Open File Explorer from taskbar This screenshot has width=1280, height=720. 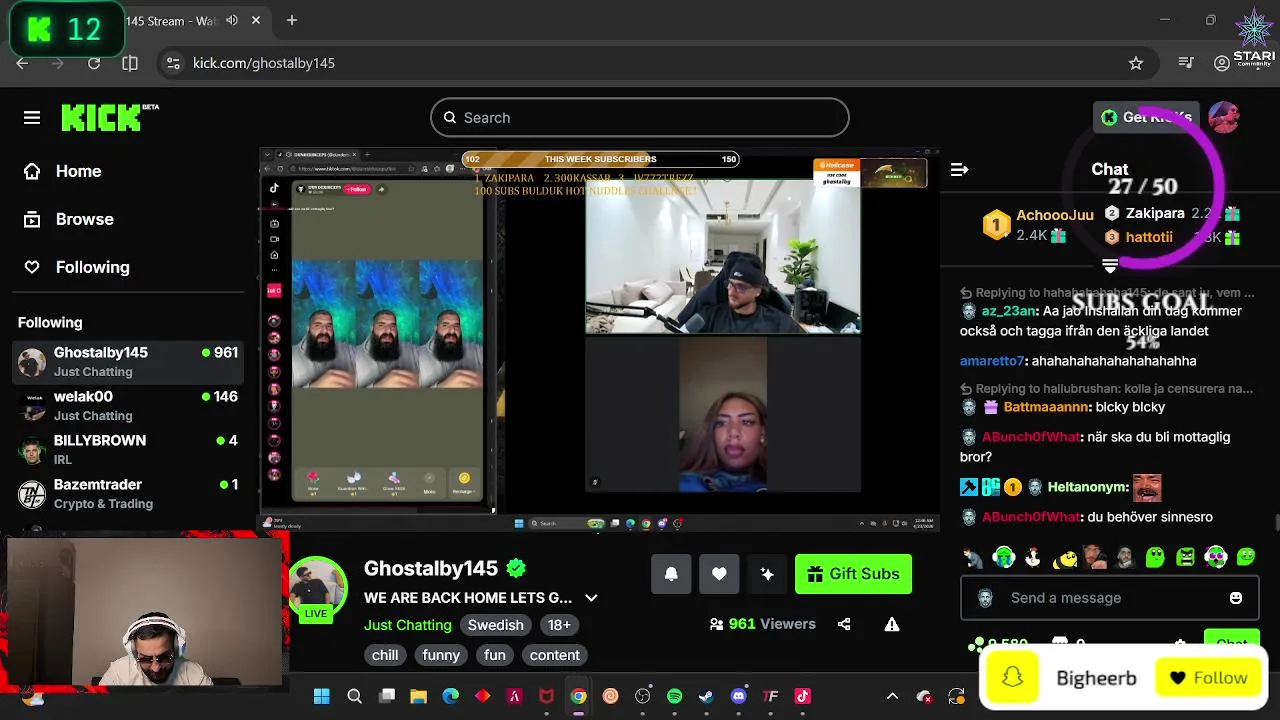(x=418, y=696)
